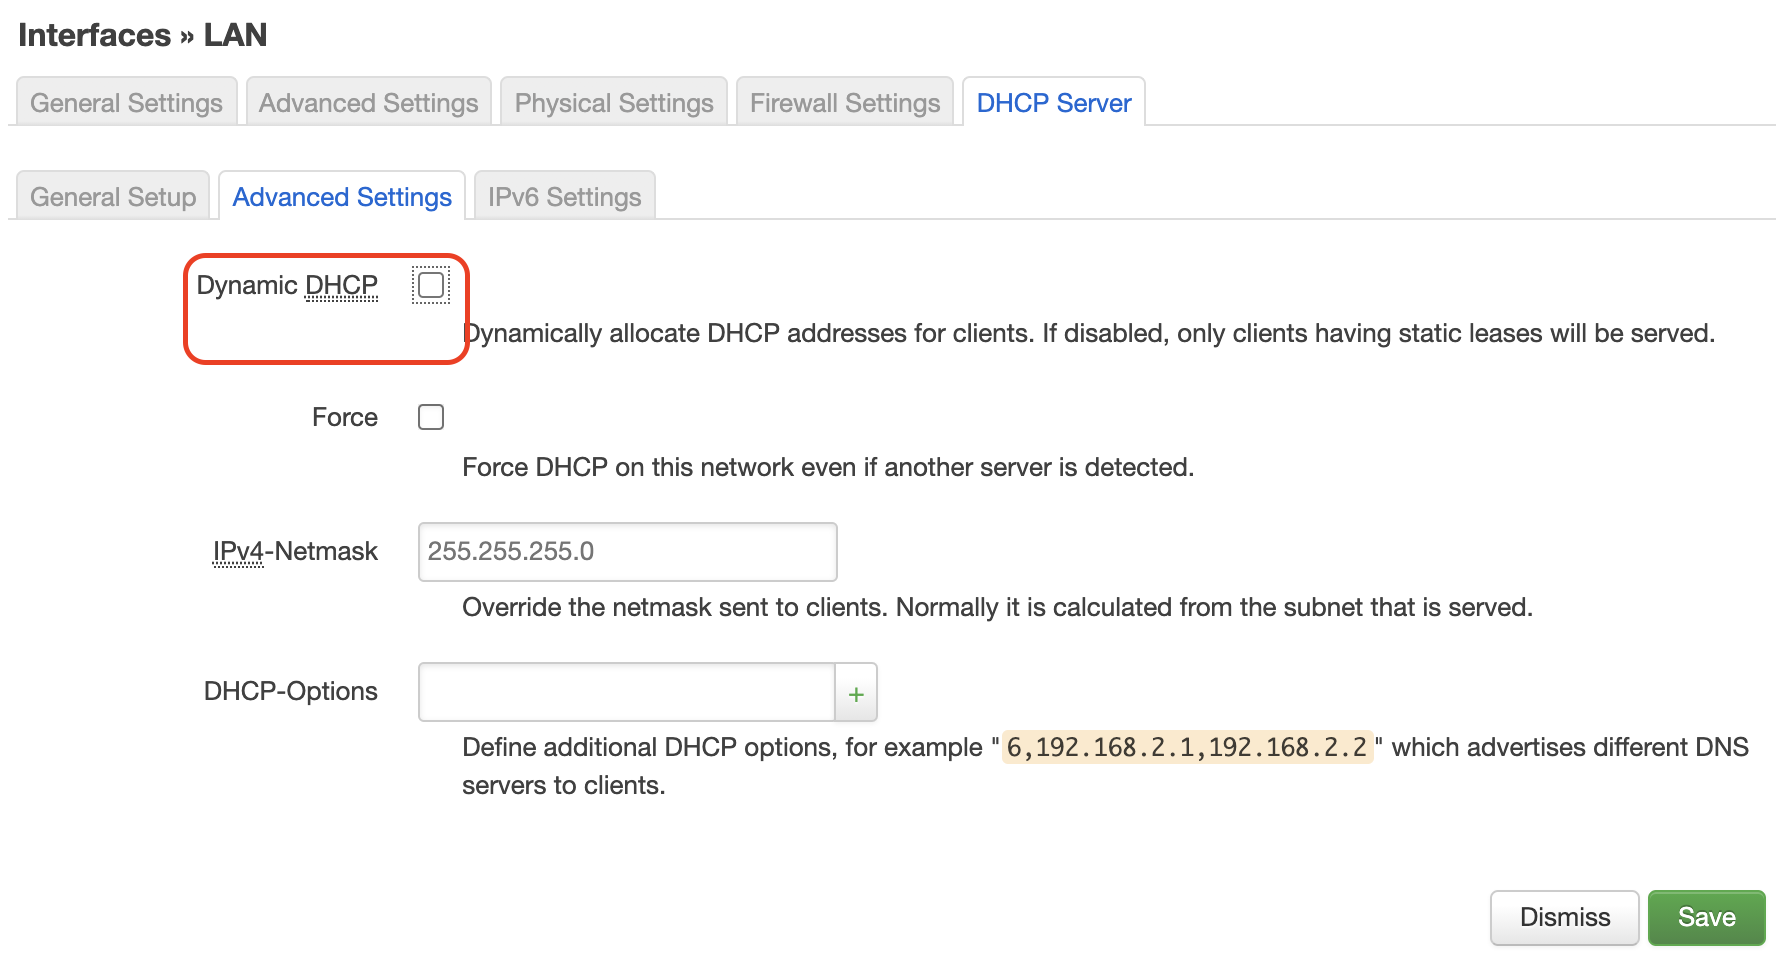The width and height of the screenshot is (1782, 958).
Task: Click the Force label text
Action: (345, 417)
